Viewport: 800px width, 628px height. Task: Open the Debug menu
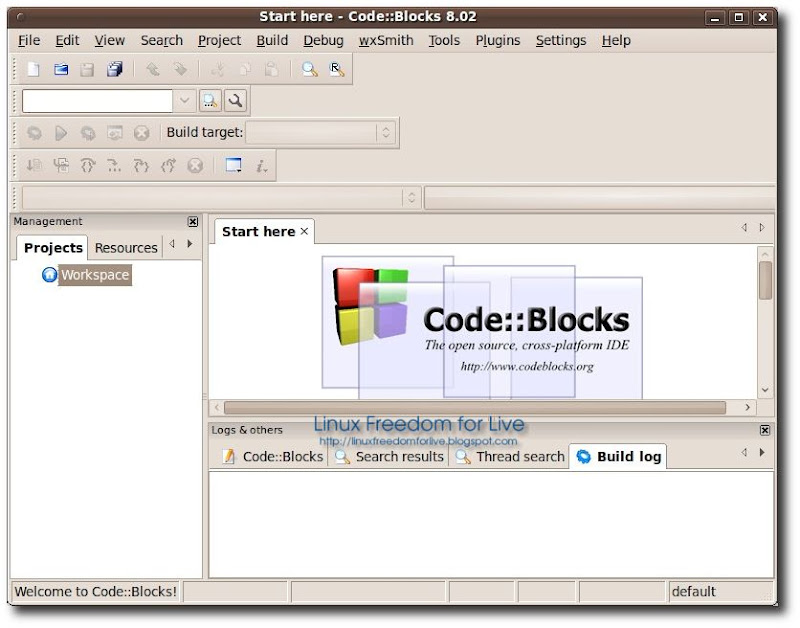tap(323, 40)
